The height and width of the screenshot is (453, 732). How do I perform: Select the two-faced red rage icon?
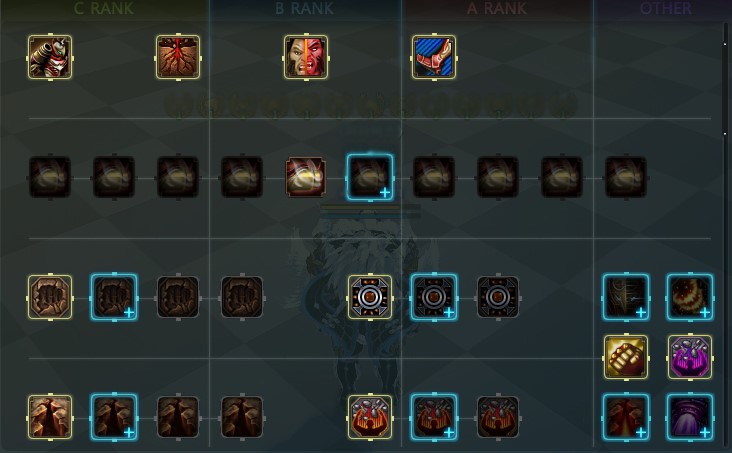point(306,57)
